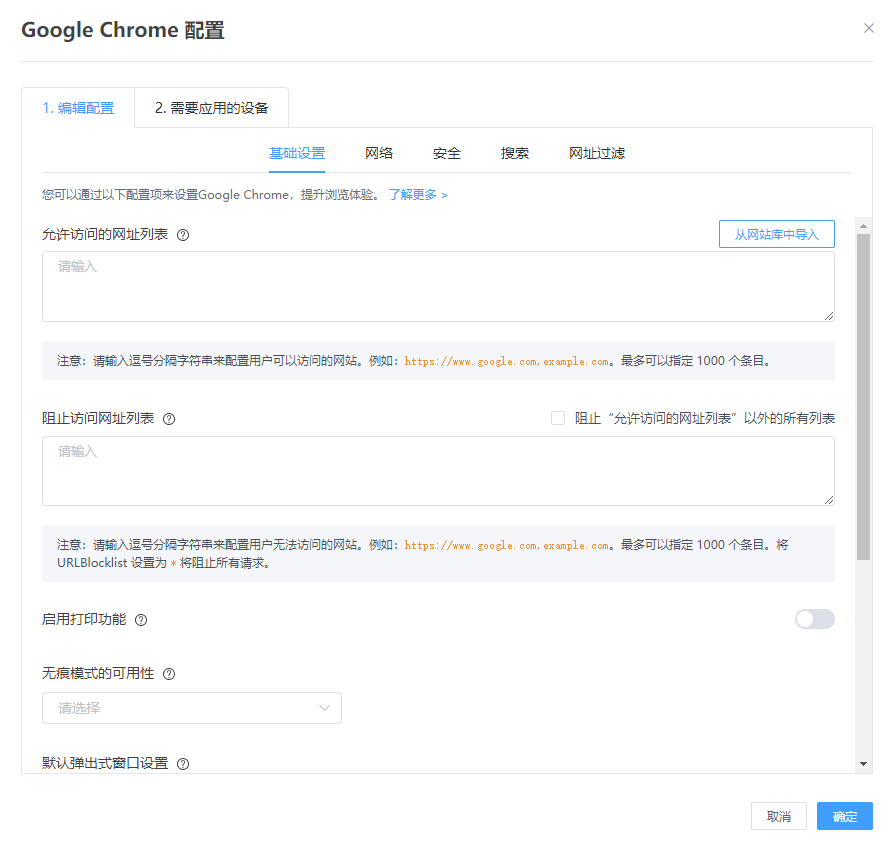The image size is (895, 852).
Task: Confirm with the 确定 button
Action: tap(845, 816)
